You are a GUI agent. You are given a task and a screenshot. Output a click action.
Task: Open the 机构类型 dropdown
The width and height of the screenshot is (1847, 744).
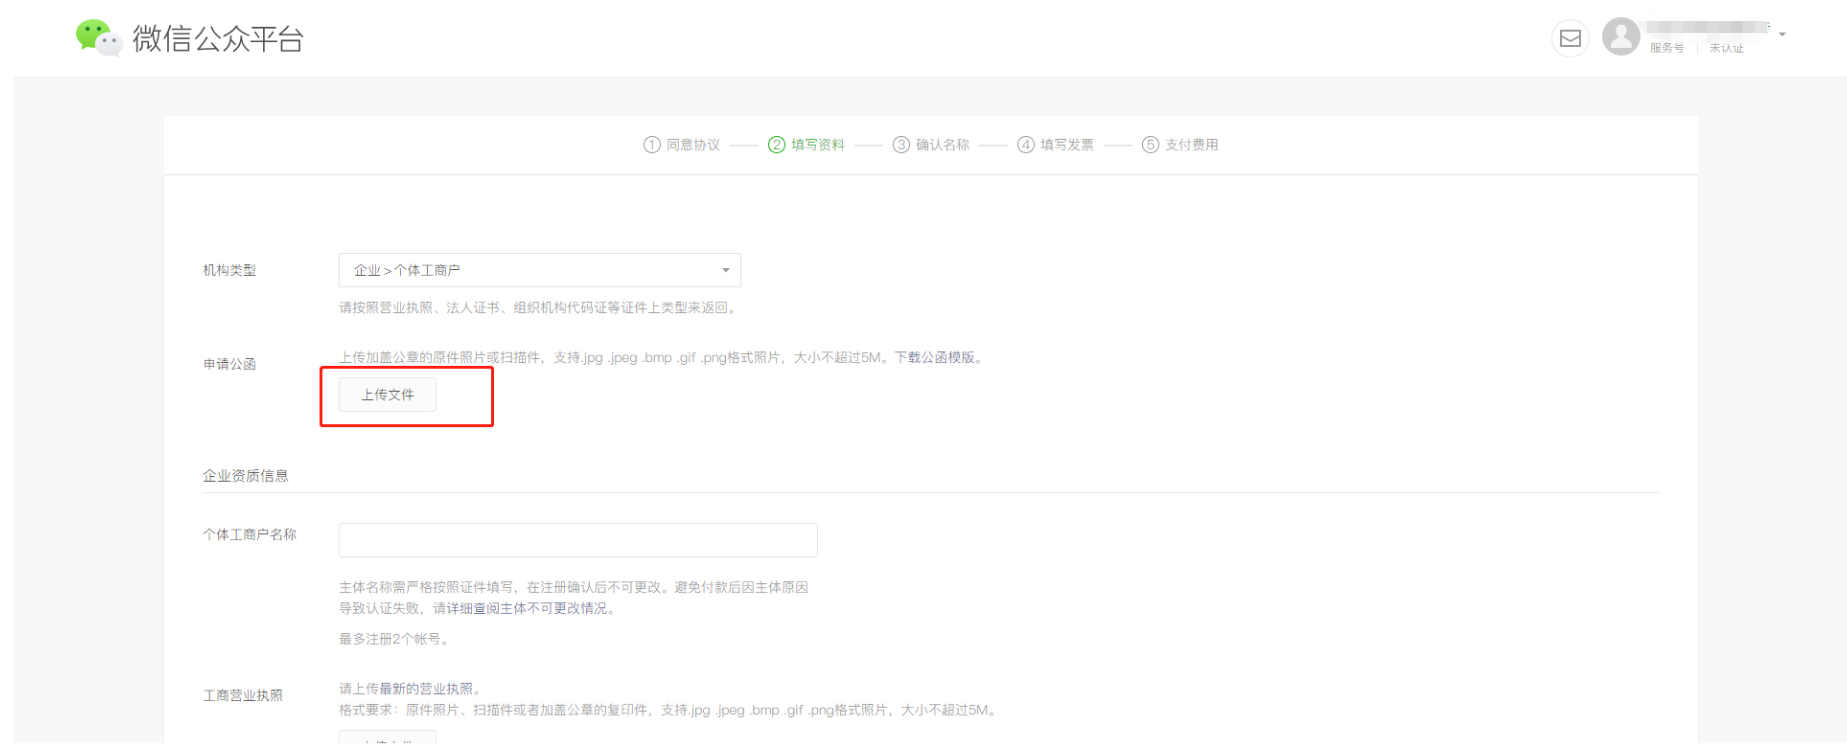click(x=540, y=270)
